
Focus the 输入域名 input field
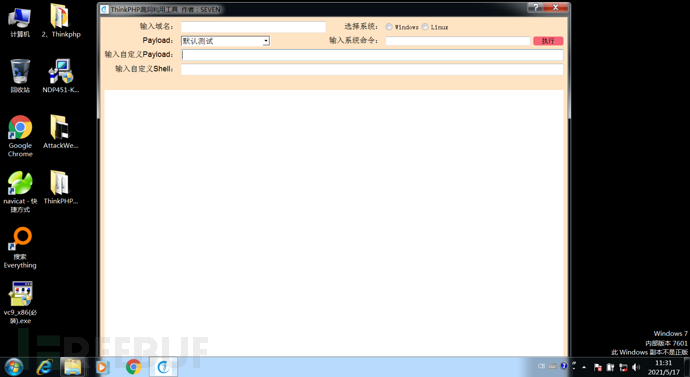(x=253, y=27)
